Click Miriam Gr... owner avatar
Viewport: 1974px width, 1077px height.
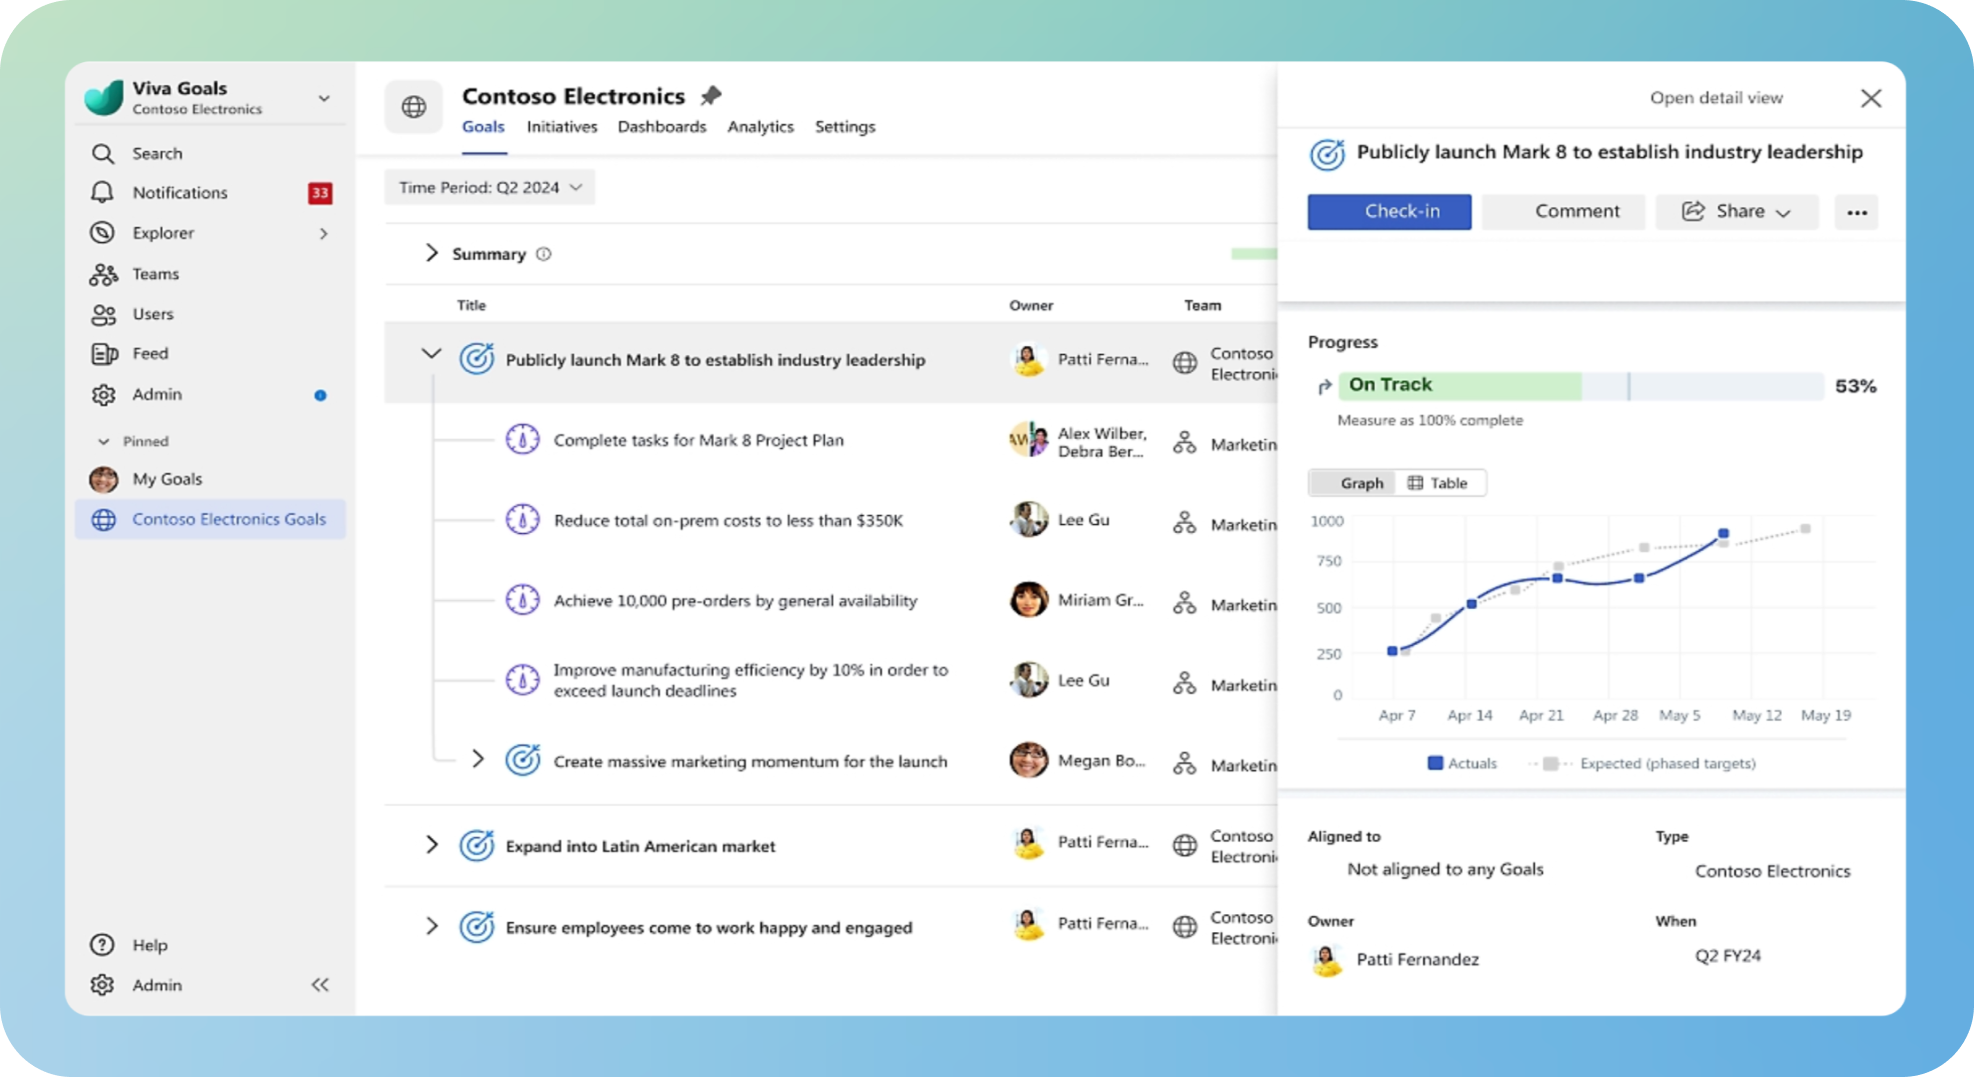tap(1028, 599)
